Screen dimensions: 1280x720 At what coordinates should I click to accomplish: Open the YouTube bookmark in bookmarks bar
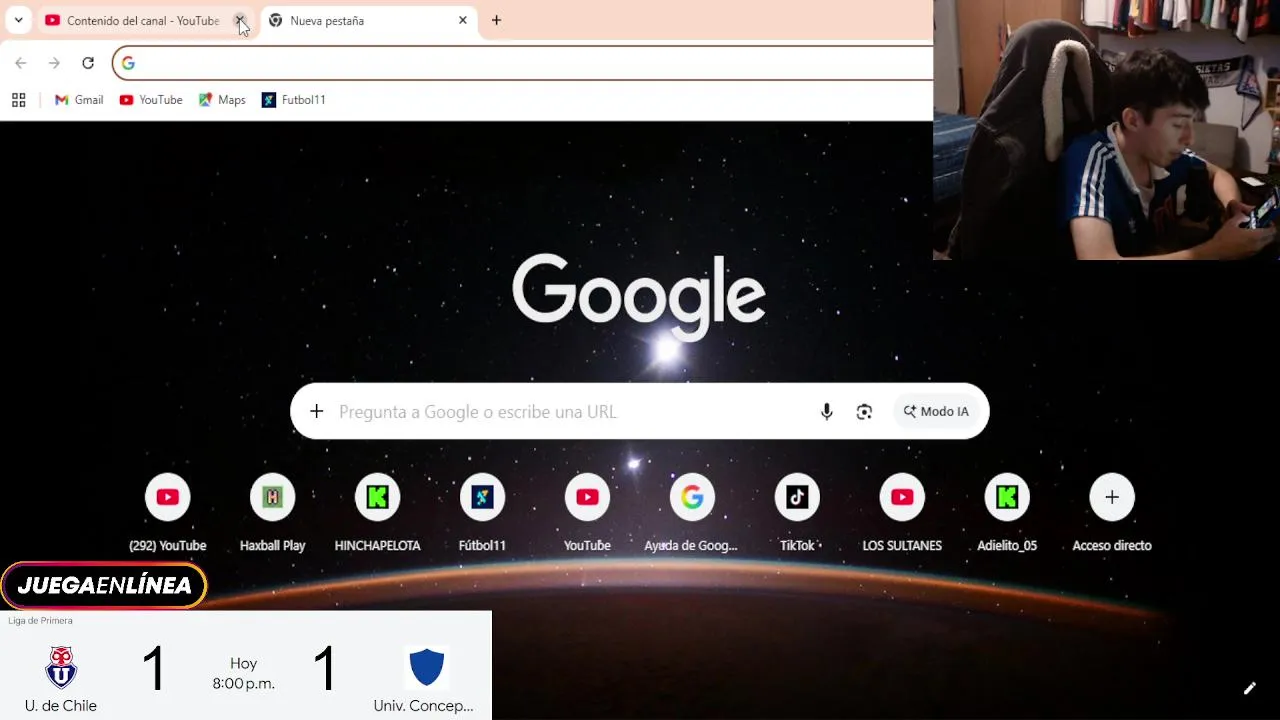(x=151, y=100)
